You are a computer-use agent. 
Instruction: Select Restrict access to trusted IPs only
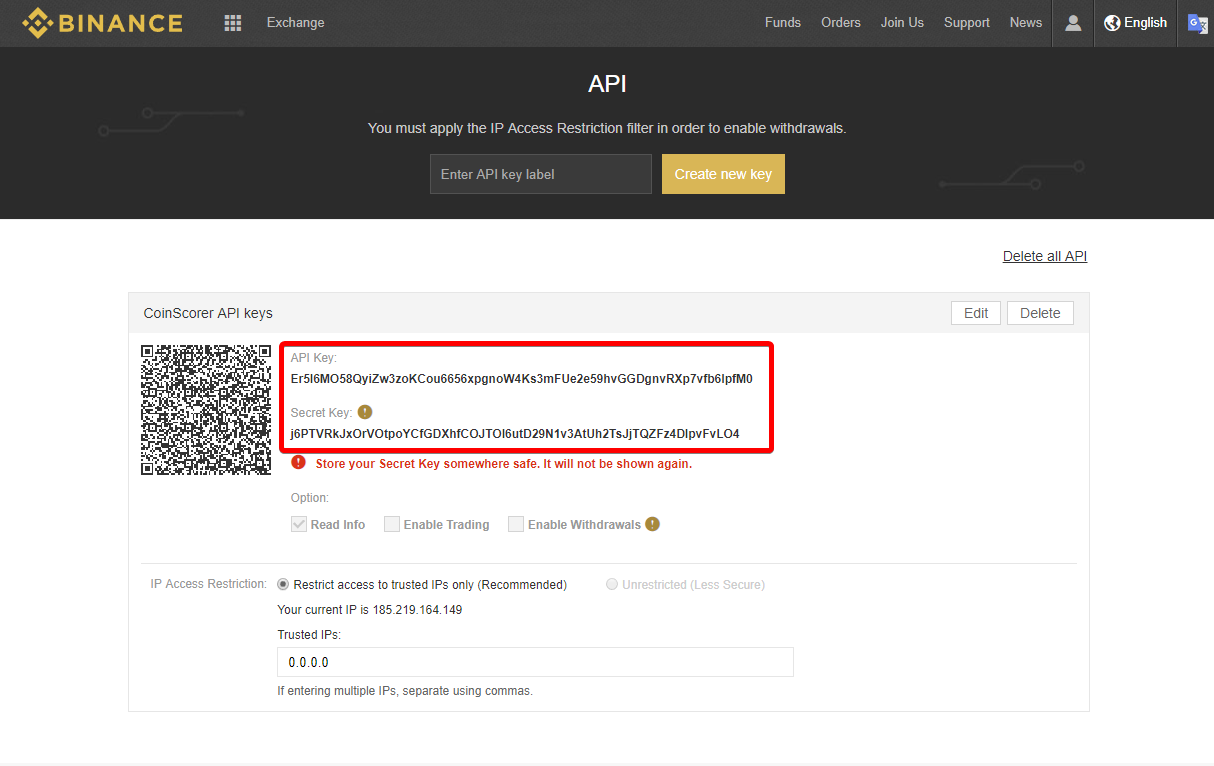pos(283,584)
